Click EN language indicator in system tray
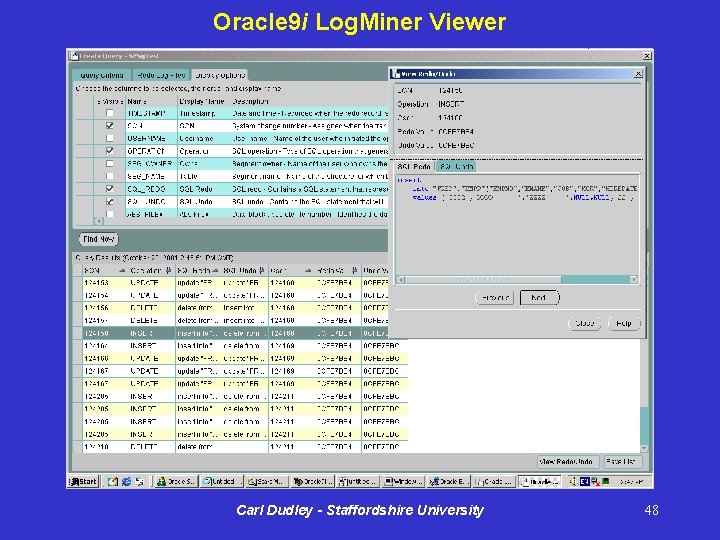Screen dimensions: 720x540 [x=584, y=481]
